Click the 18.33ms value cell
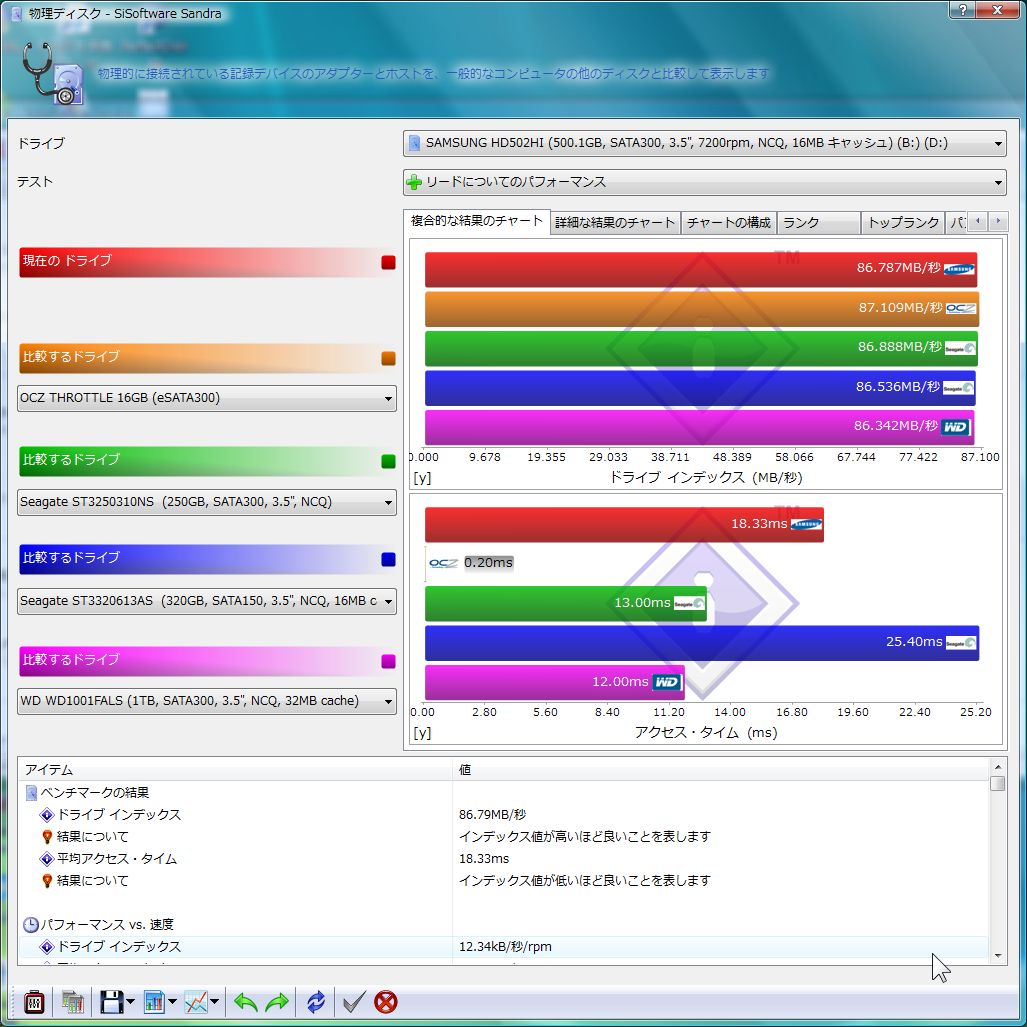The image size is (1027, 1027). (x=484, y=859)
